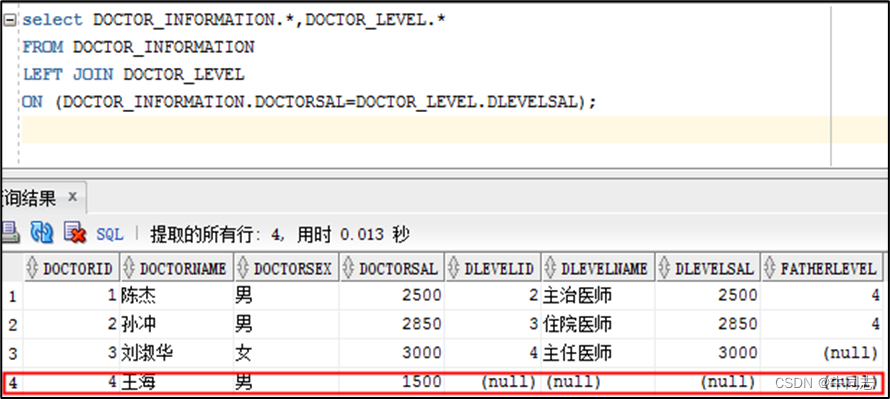Image resolution: width=890 pixels, height=399 pixels.
Task: Select DLEVELSAL 2850 in 孙冲's row
Action: point(708,324)
